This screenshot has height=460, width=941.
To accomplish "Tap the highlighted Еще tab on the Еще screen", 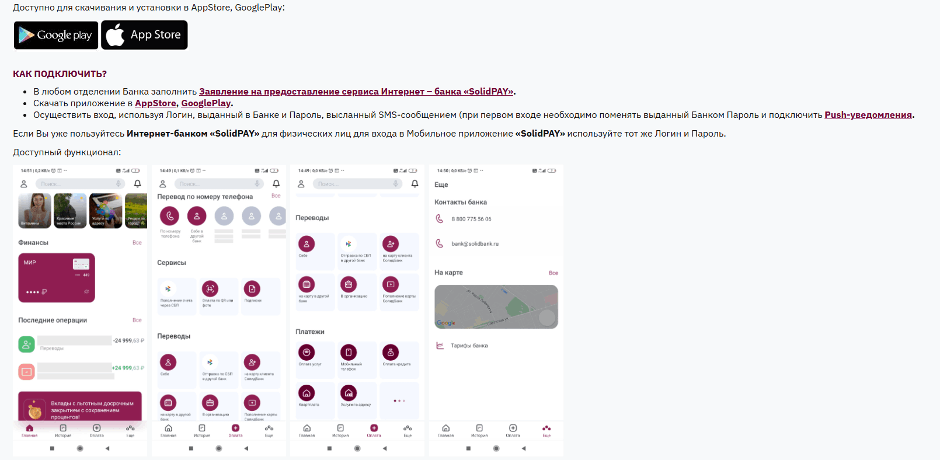I will 546,431.
